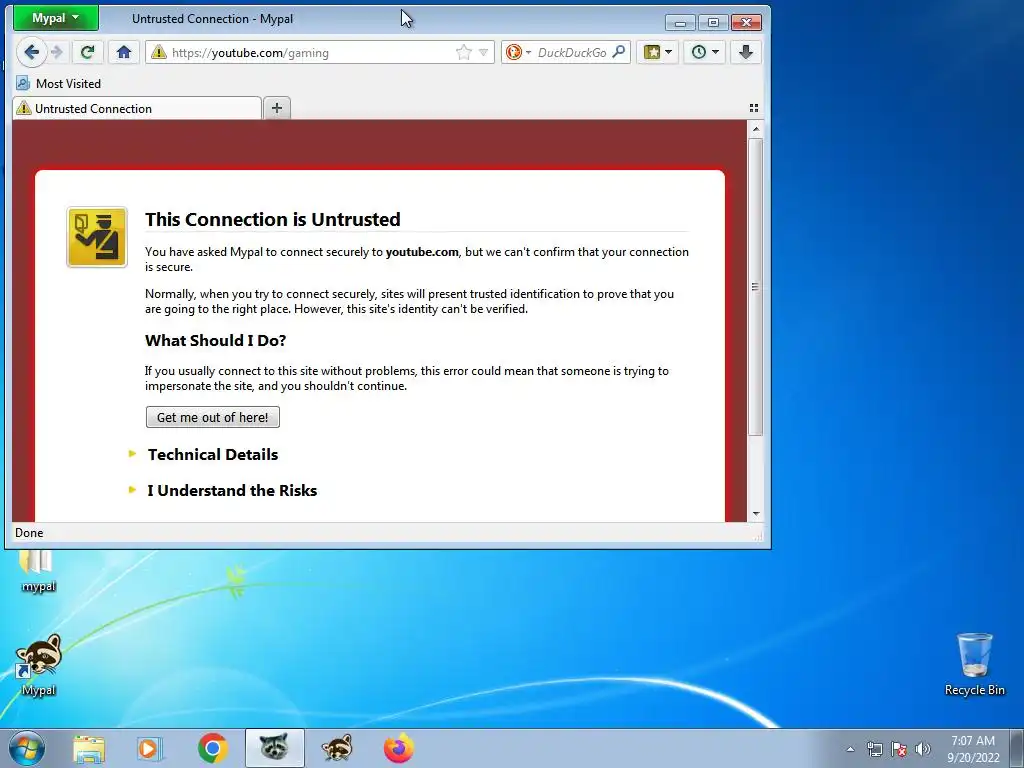This screenshot has height=768, width=1024.
Task: Open Windows Explorer from taskbar
Action: click(89, 748)
